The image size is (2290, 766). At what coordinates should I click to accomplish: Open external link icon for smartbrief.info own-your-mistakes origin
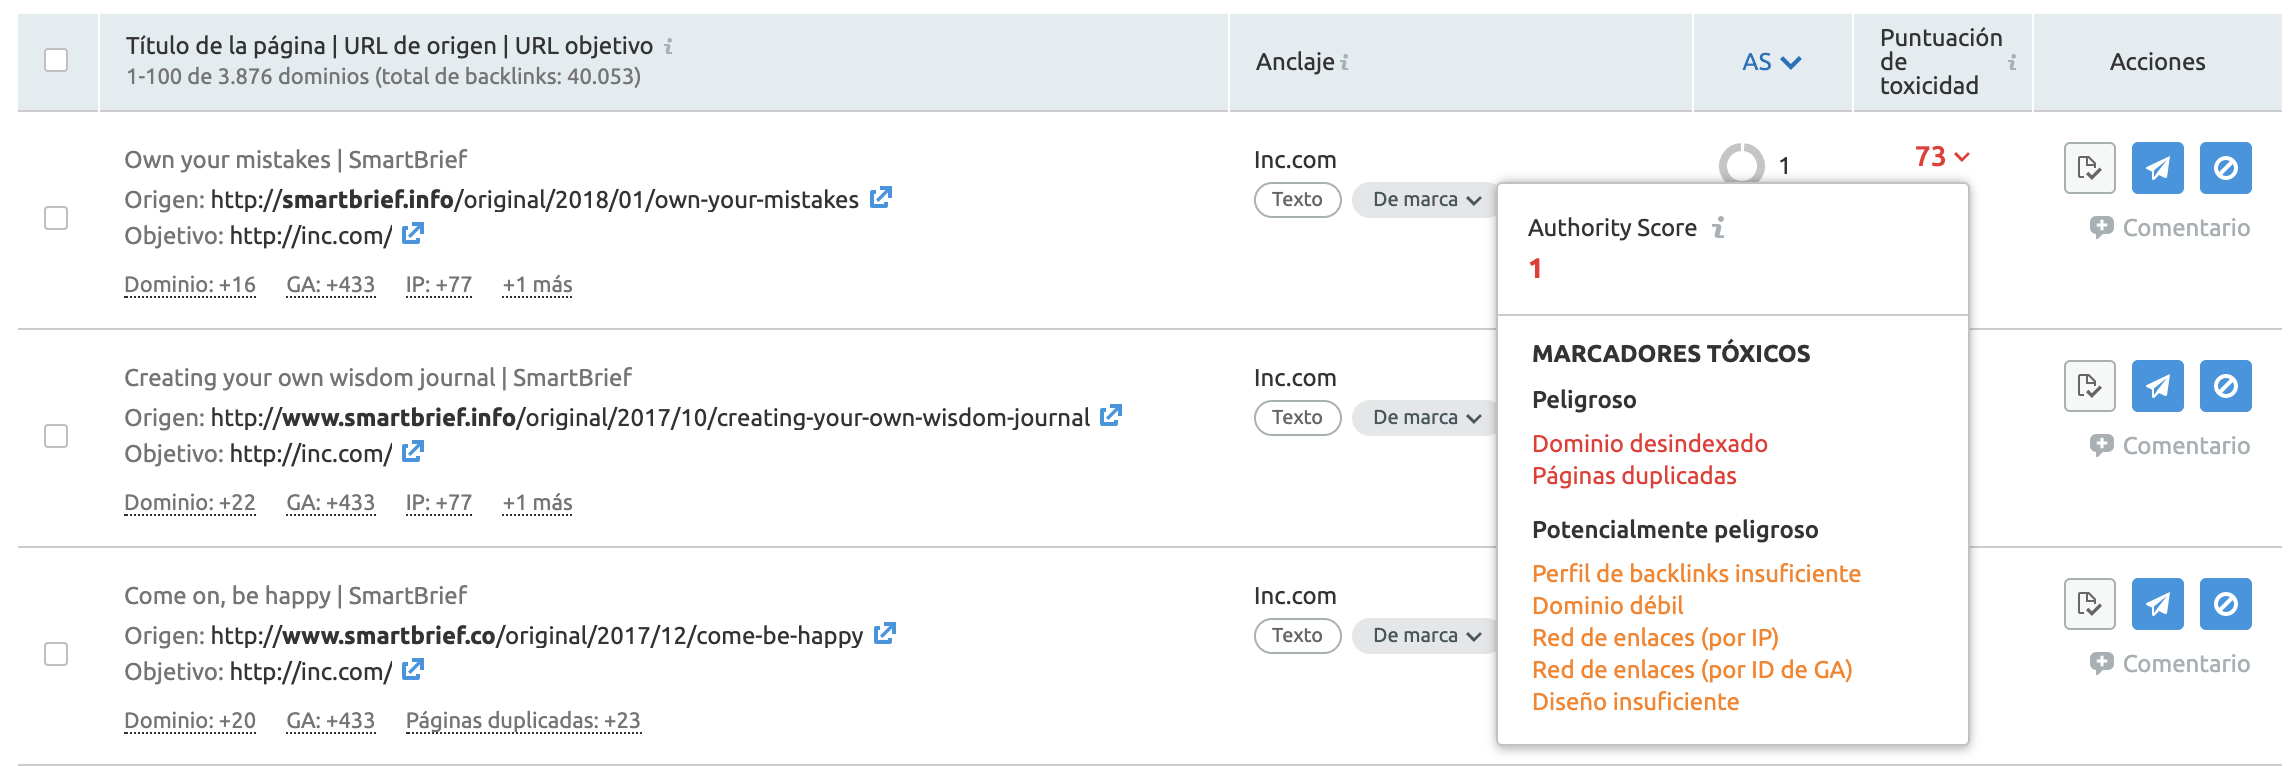click(x=881, y=198)
